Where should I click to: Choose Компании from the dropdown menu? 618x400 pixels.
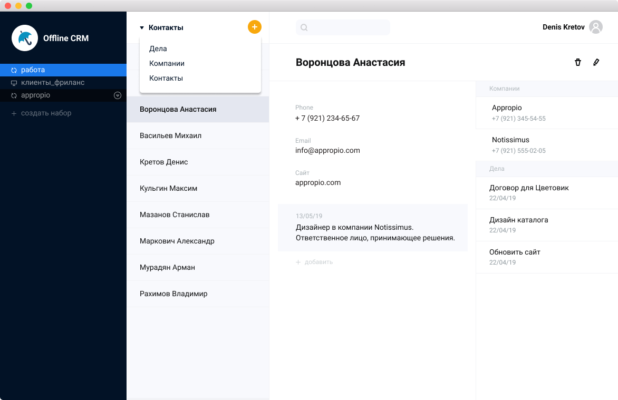166,63
